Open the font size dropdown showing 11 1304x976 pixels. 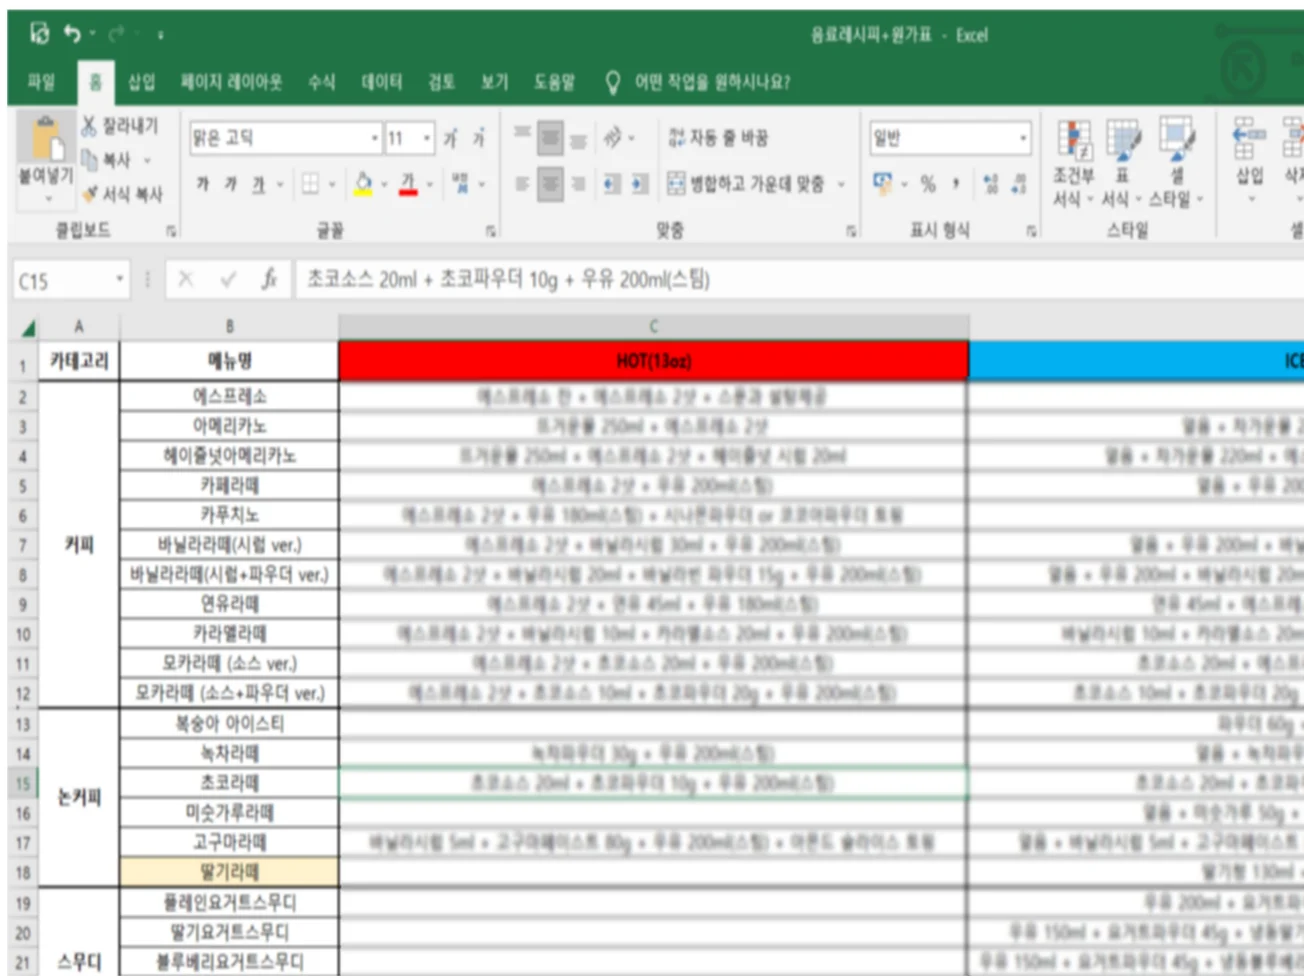pyautogui.click(x=428, y=138)
